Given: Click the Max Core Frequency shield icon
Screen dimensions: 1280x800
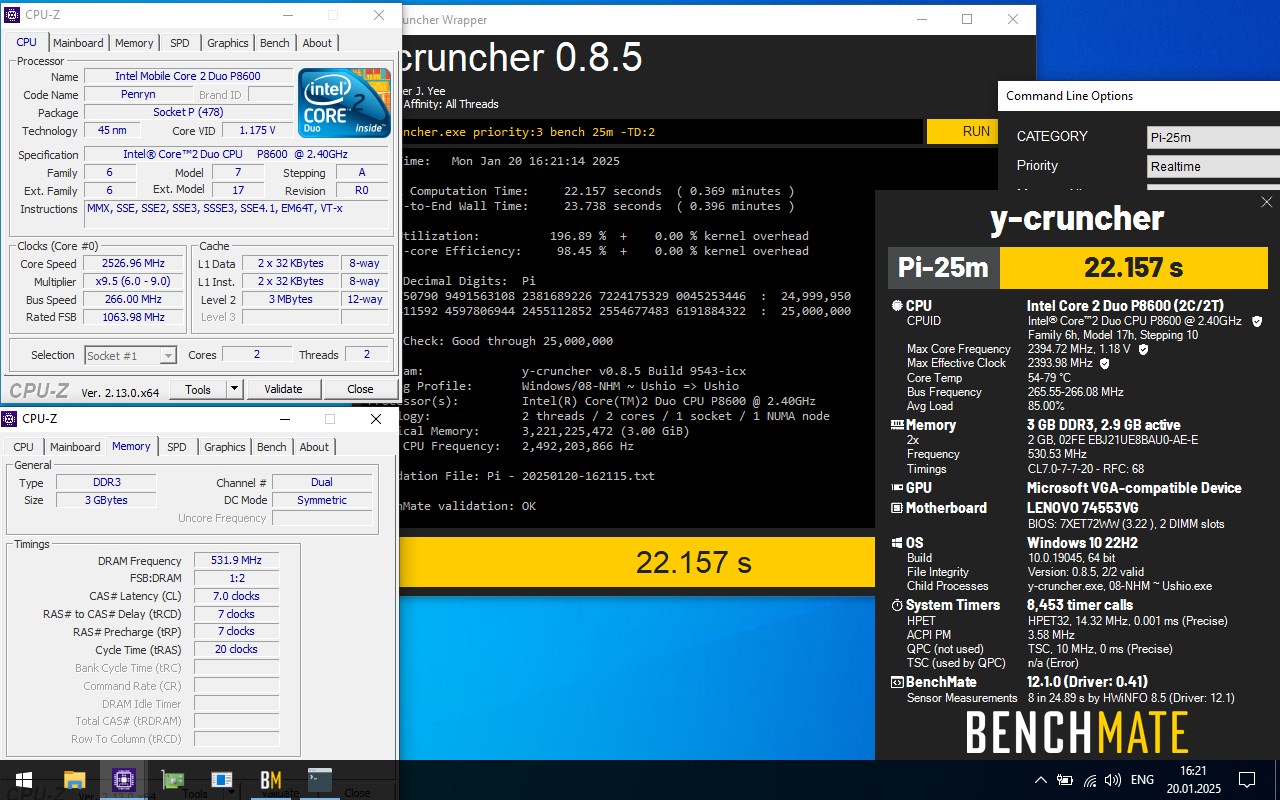Looking at the screenshot, I should (1142, 349).
